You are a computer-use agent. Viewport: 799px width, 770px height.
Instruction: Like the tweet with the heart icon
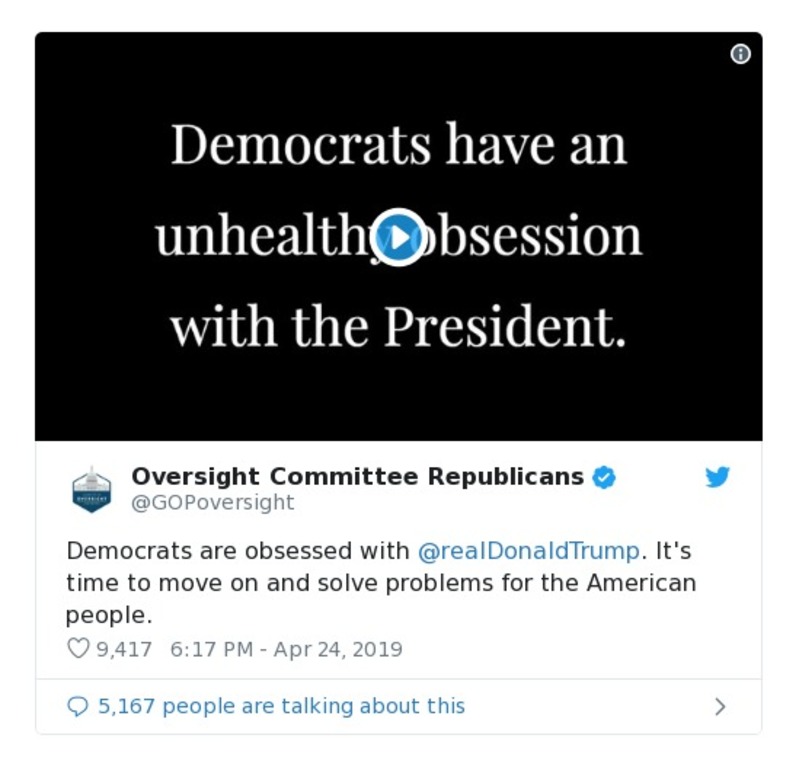(x=78, y=649)
